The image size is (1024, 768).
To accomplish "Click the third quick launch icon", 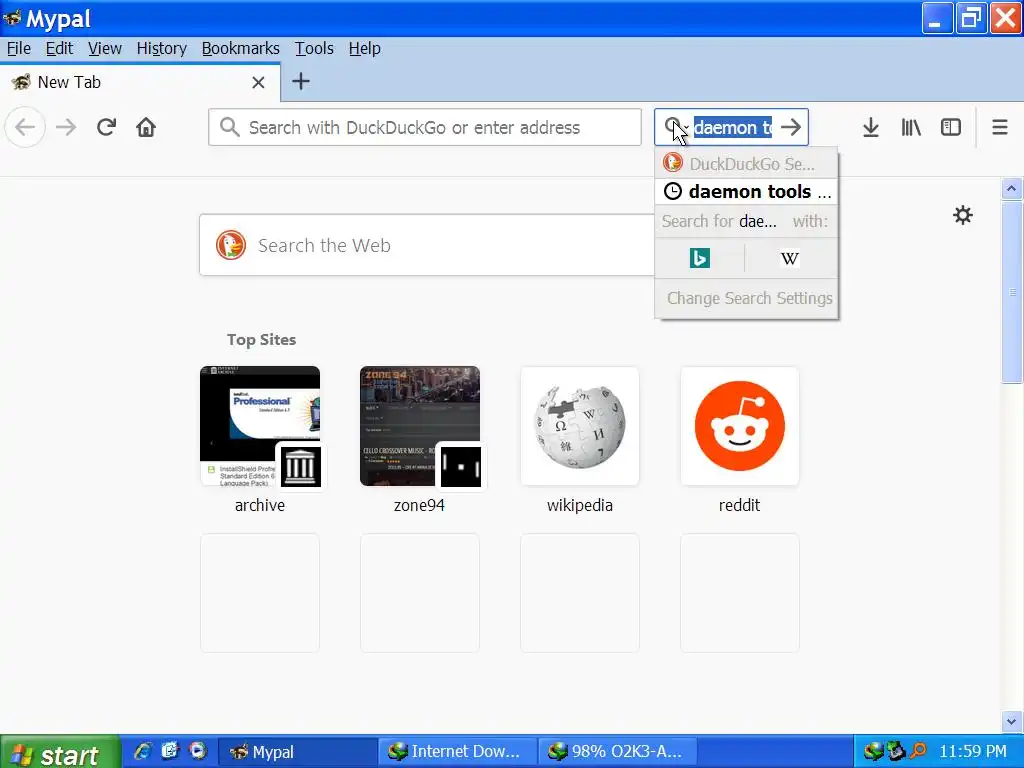I will click(197, 751).
